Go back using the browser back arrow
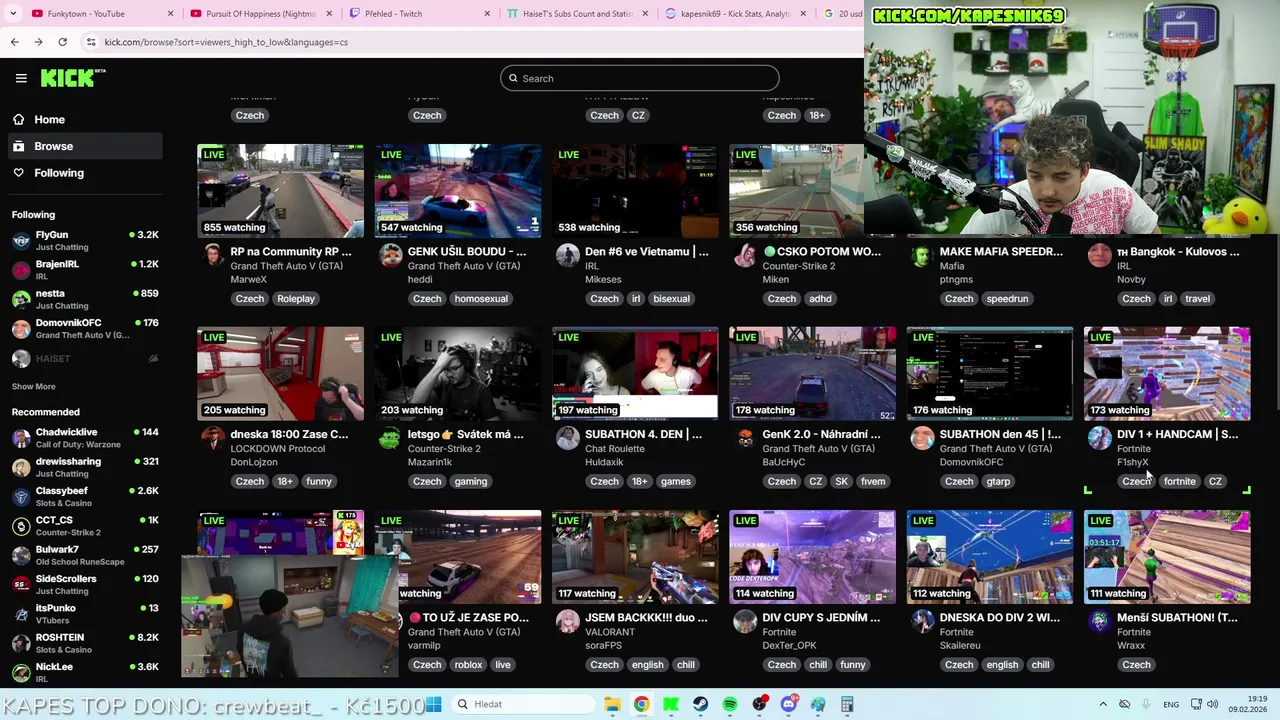The width and height of the screenshot is (1280, 720). 14,42
